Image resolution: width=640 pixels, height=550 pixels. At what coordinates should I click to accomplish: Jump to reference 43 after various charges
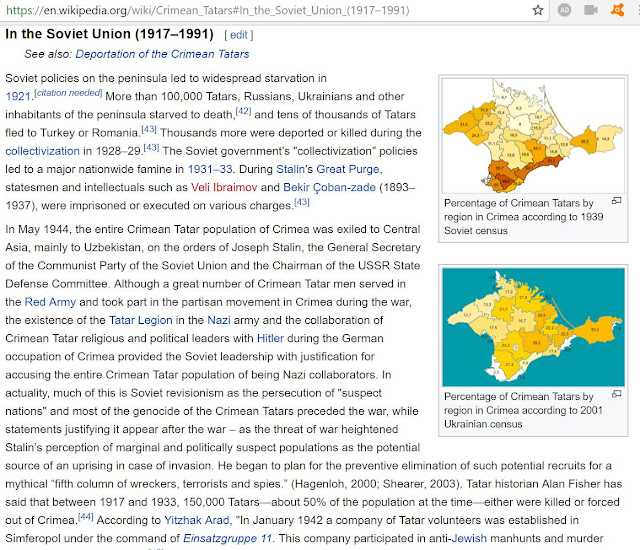coord(302,202)
